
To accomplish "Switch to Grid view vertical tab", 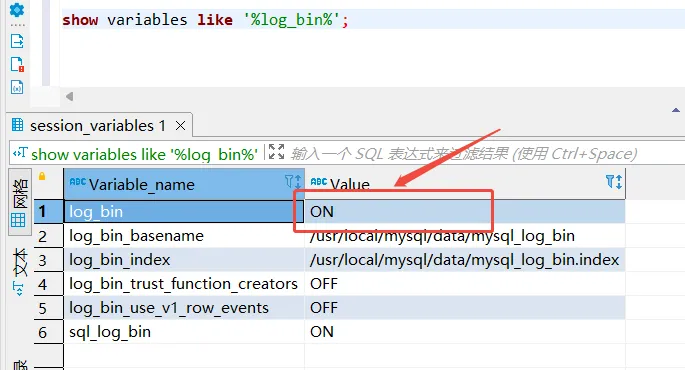I will click(x=20, y=203).
